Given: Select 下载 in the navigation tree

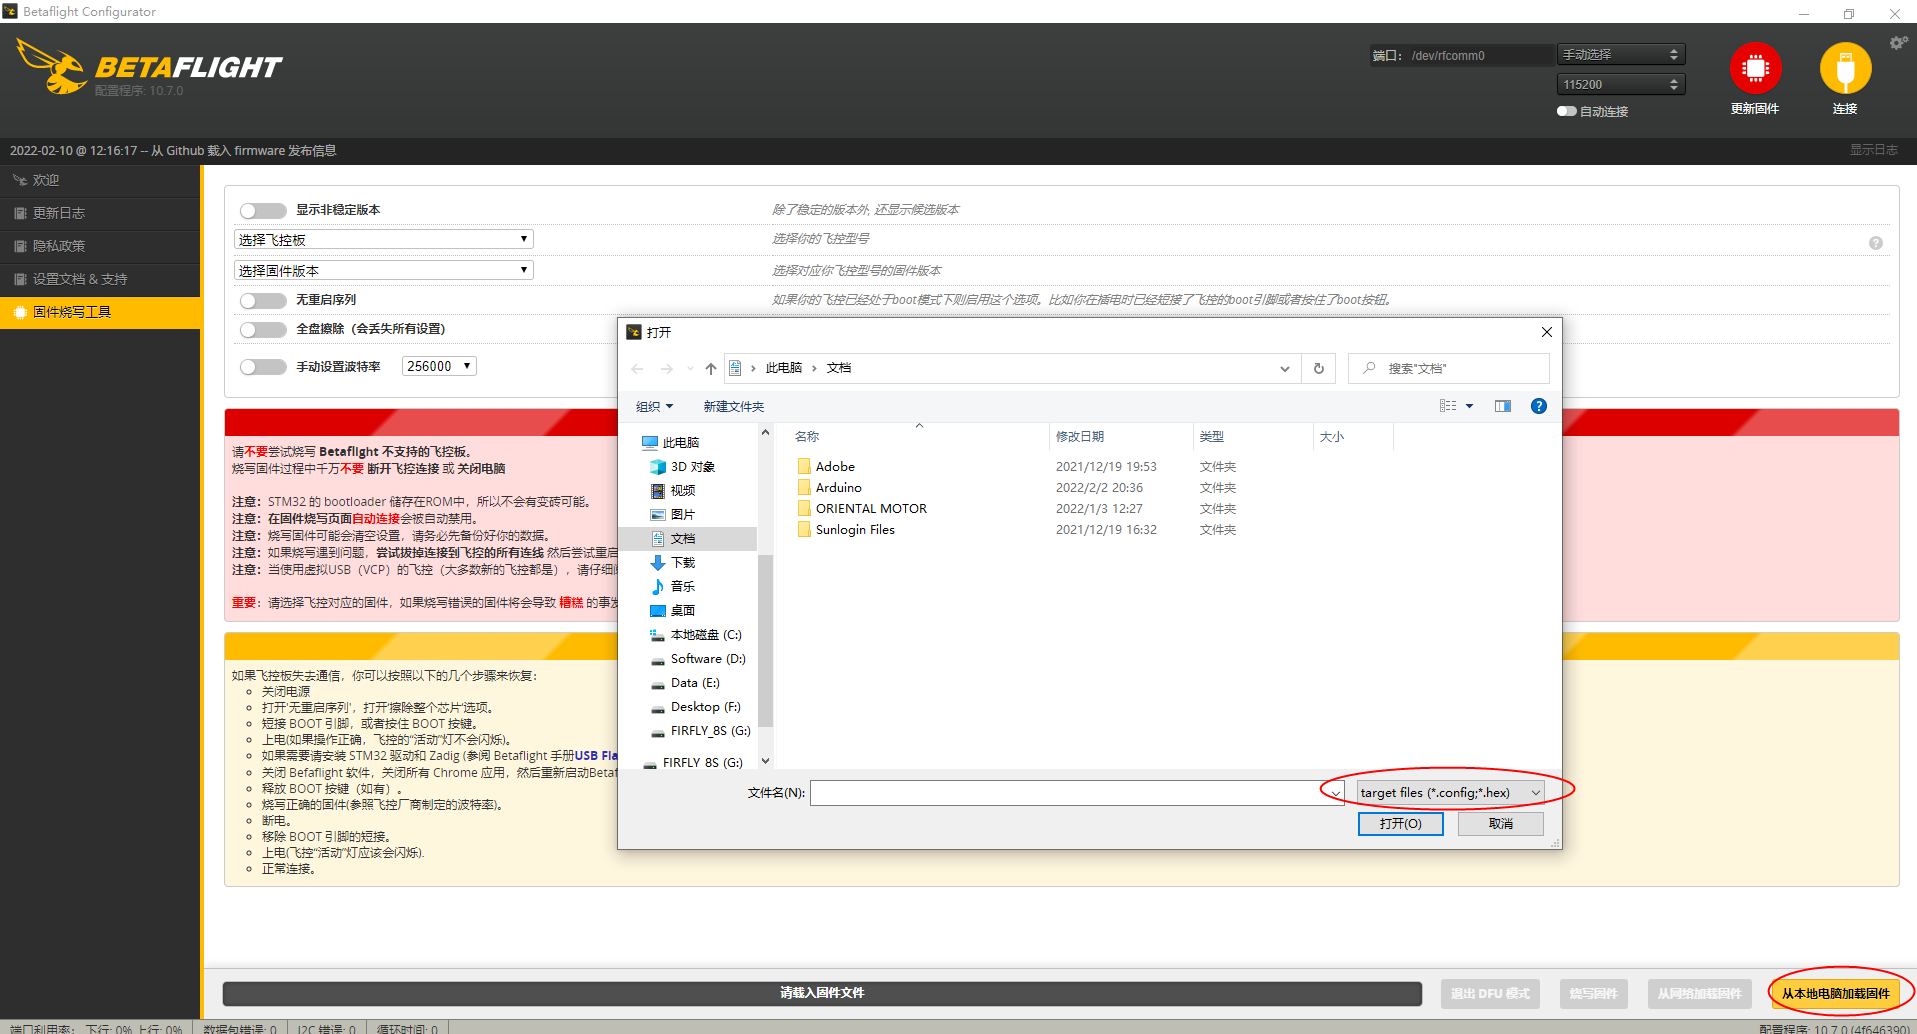Looking at the screenshot, I should coord(682,563).
